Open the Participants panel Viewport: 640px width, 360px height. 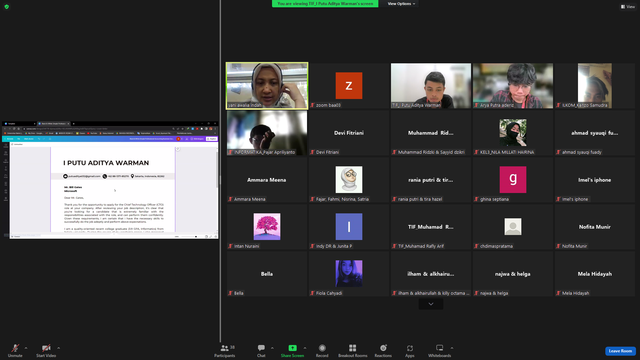[224, 350]
